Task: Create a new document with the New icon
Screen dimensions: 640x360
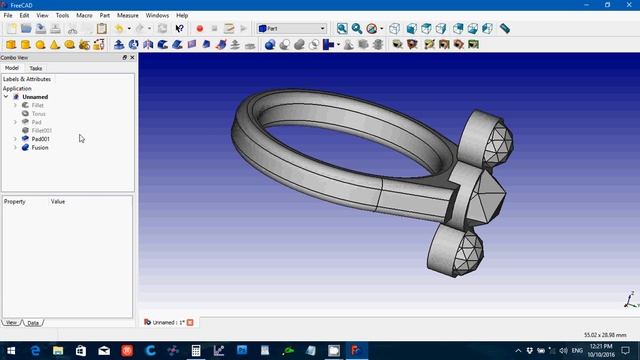Action: (x=12, y=29)
